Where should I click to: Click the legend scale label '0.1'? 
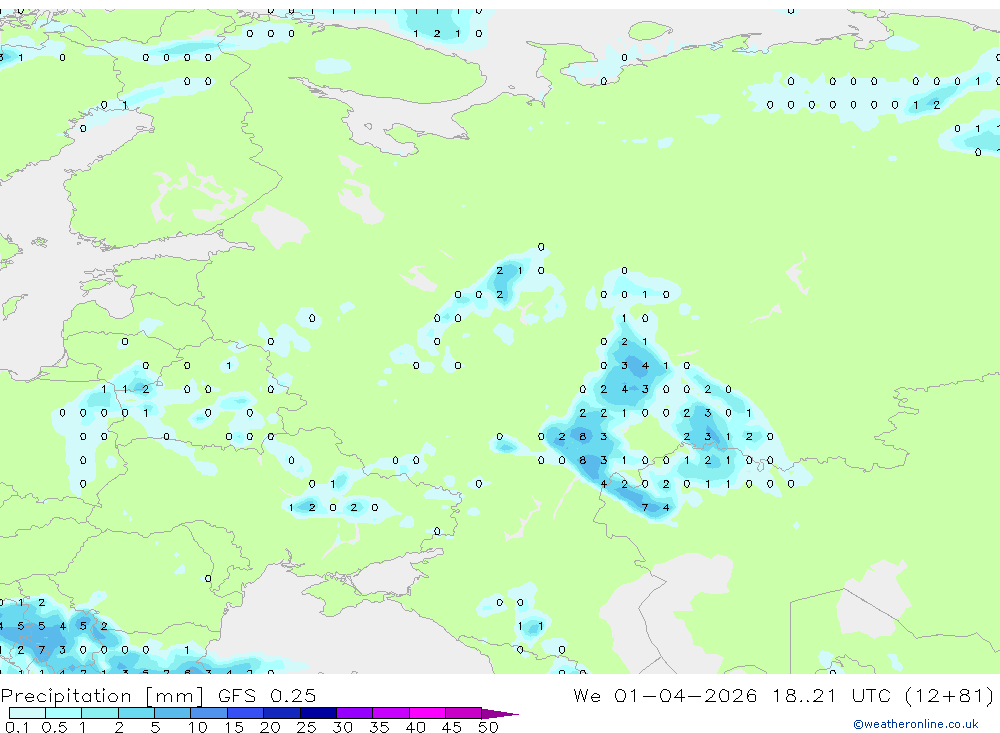click(x=17, y=727)
